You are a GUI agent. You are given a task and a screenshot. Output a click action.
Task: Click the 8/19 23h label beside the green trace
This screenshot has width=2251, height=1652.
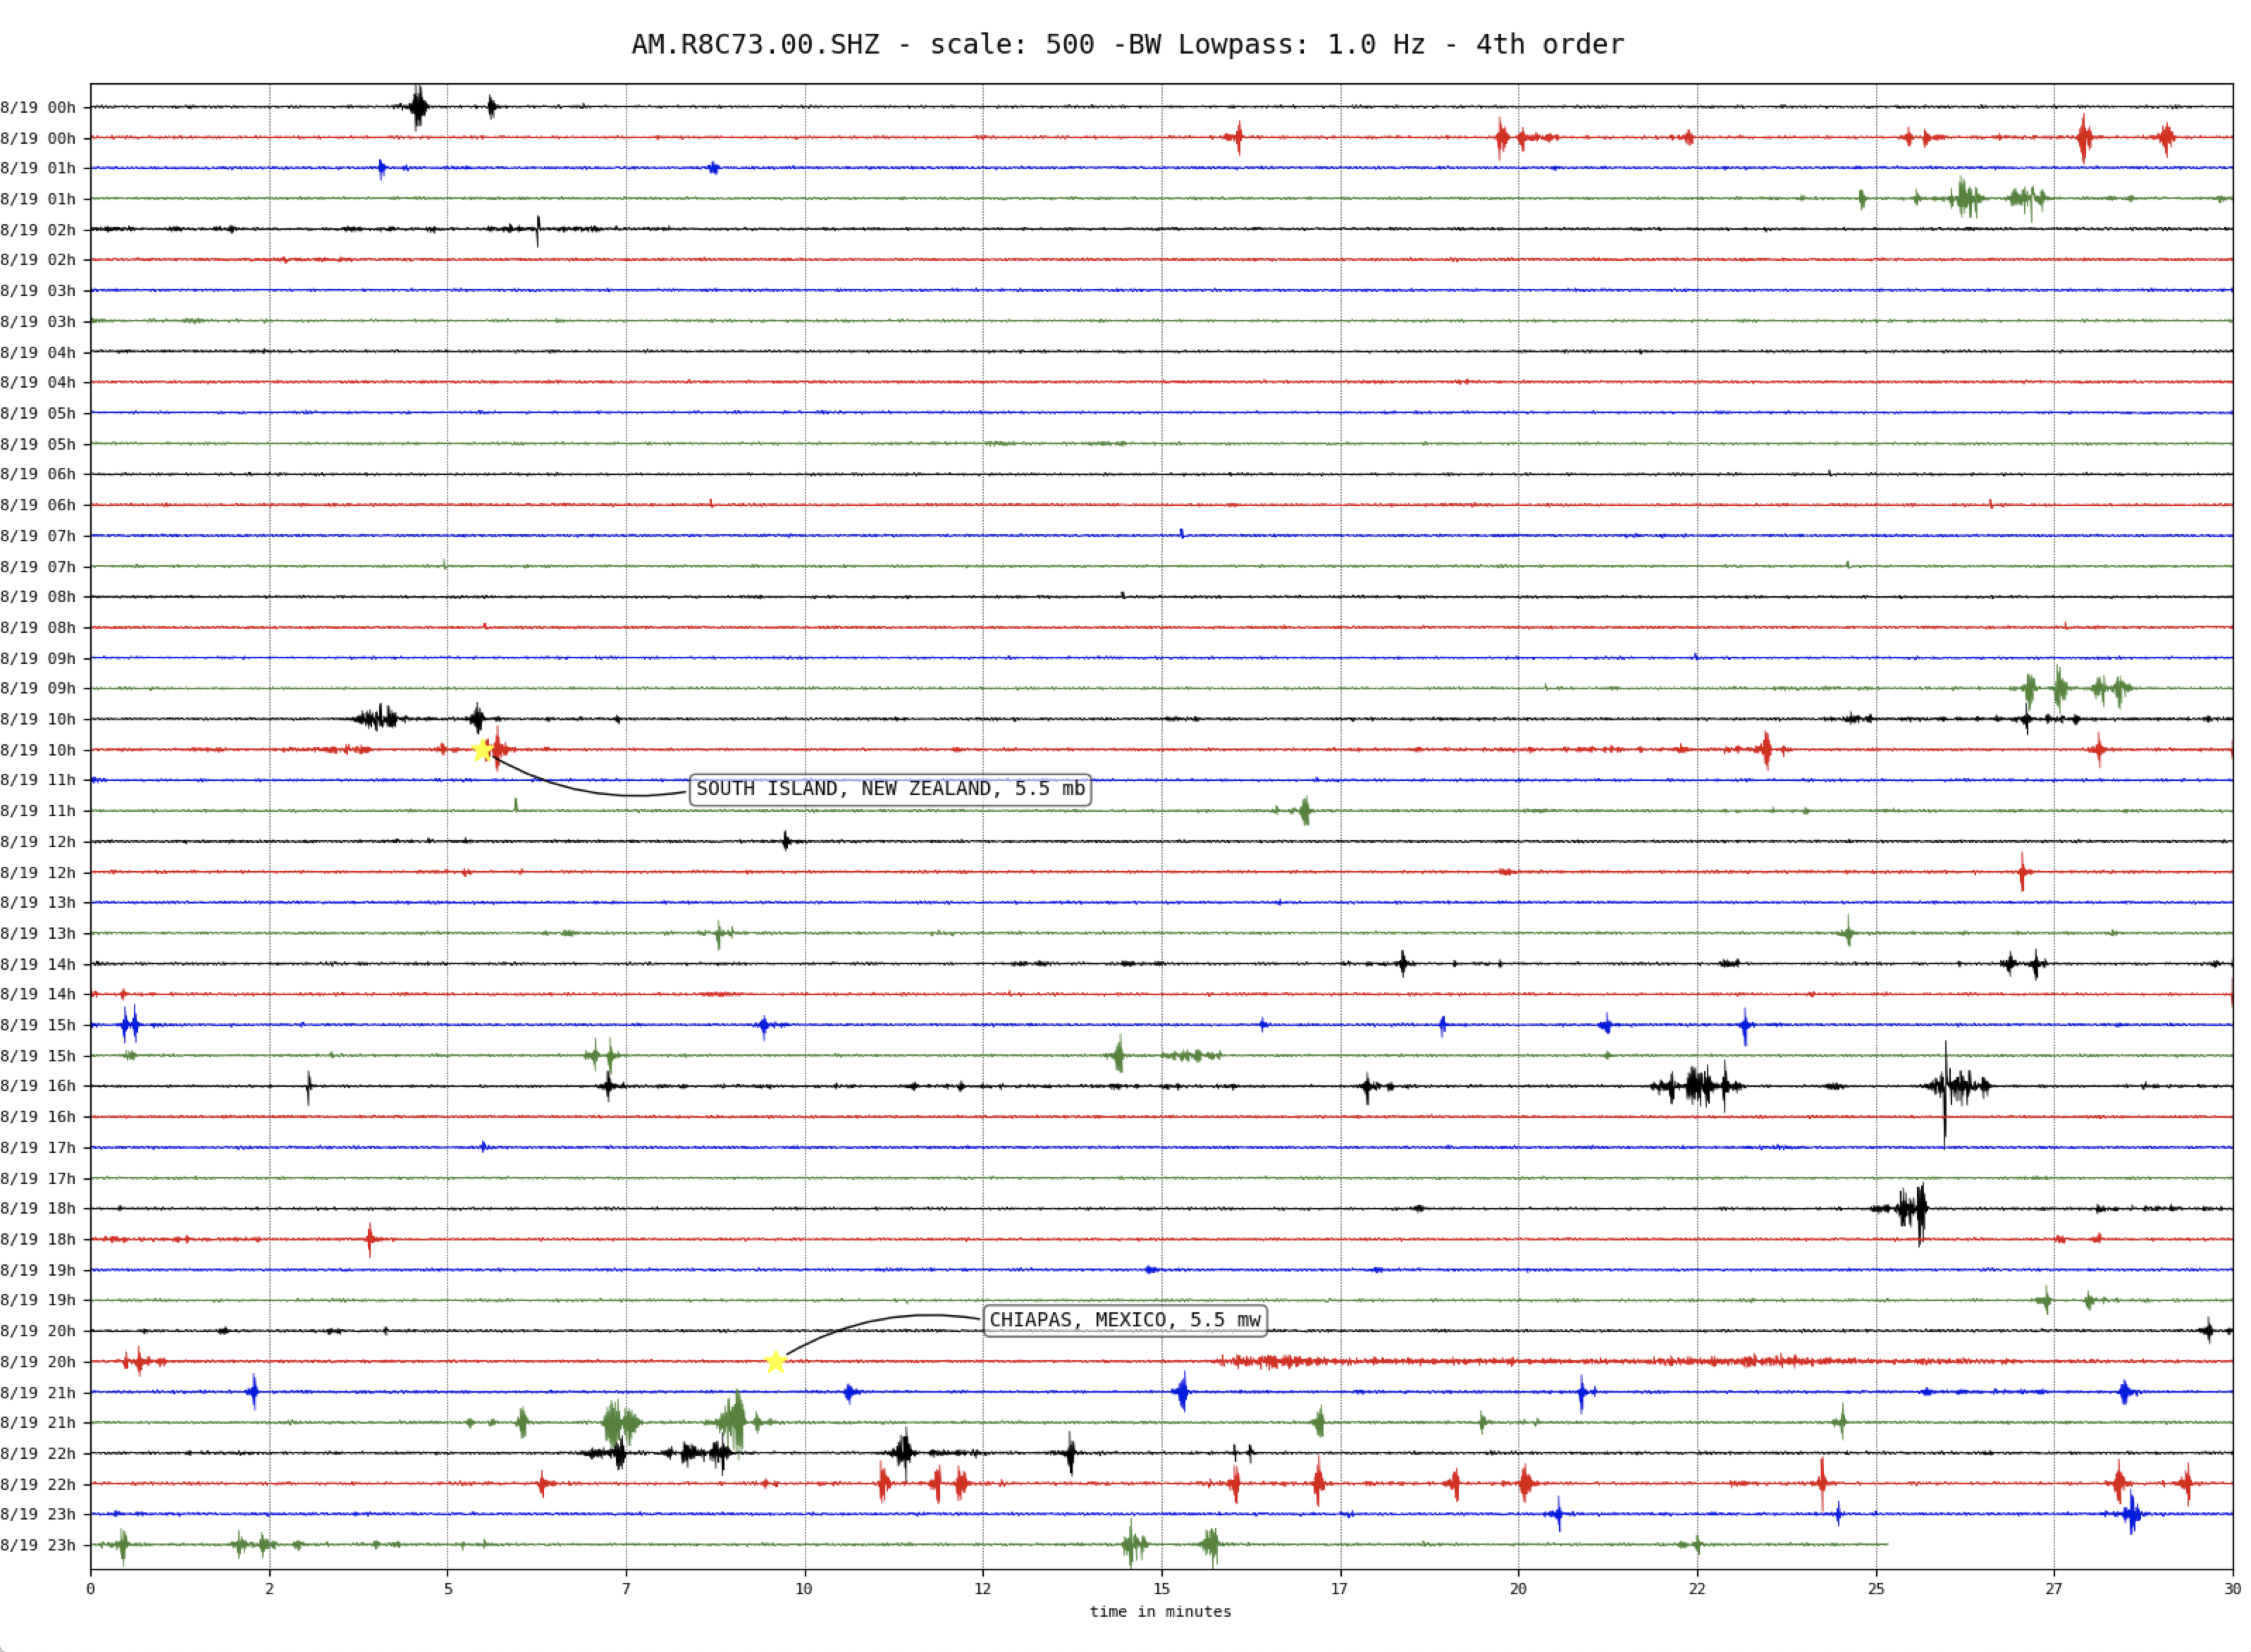38,1545
